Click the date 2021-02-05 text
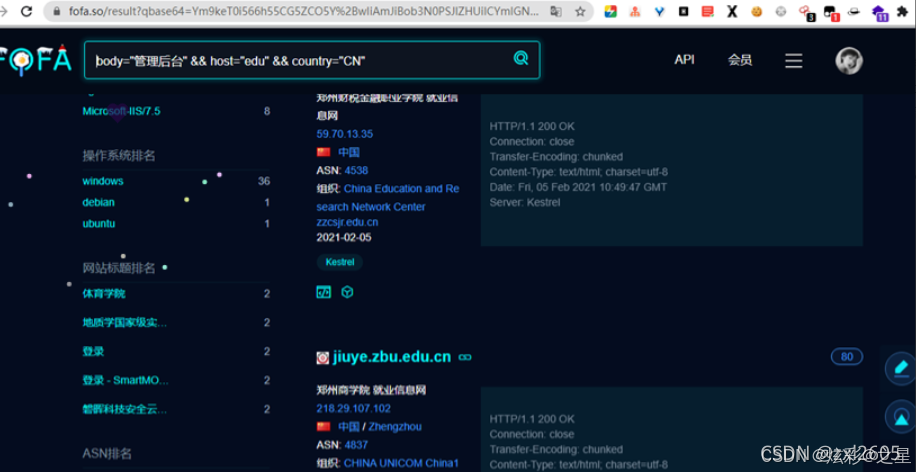This screenshot has height=472, width=916. click(x=344, y=238)
